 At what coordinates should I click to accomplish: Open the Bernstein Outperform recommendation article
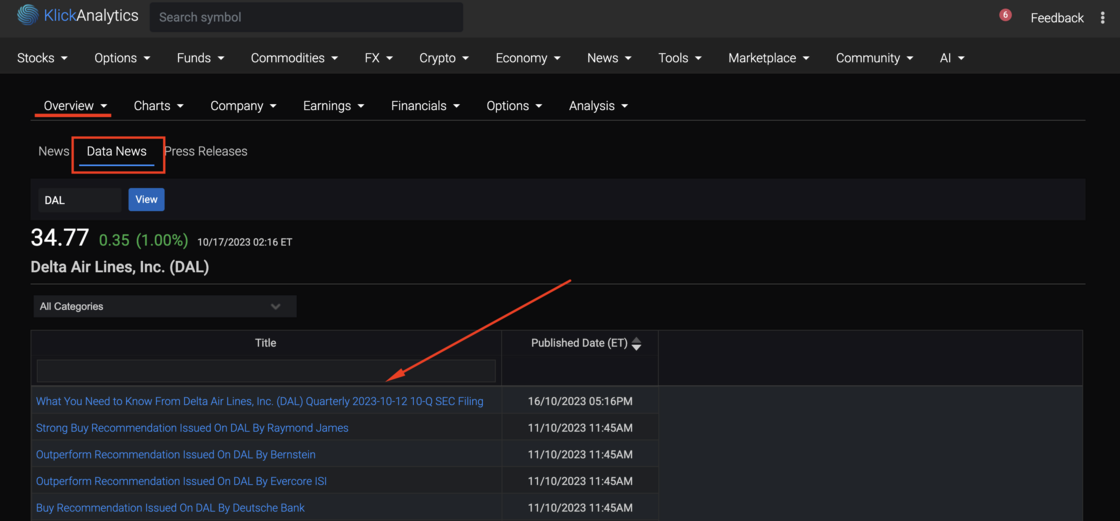pyautogui.click(x=176, y=455)
